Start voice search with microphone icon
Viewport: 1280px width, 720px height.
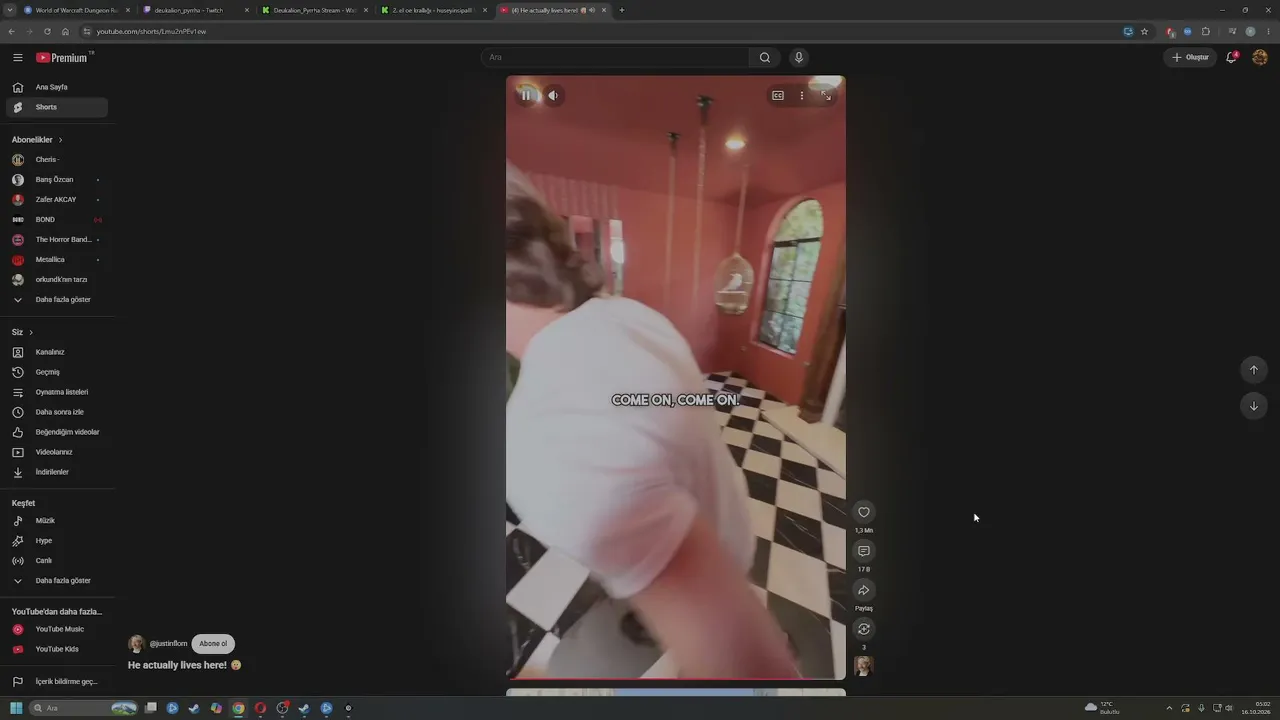pos(798,57)
